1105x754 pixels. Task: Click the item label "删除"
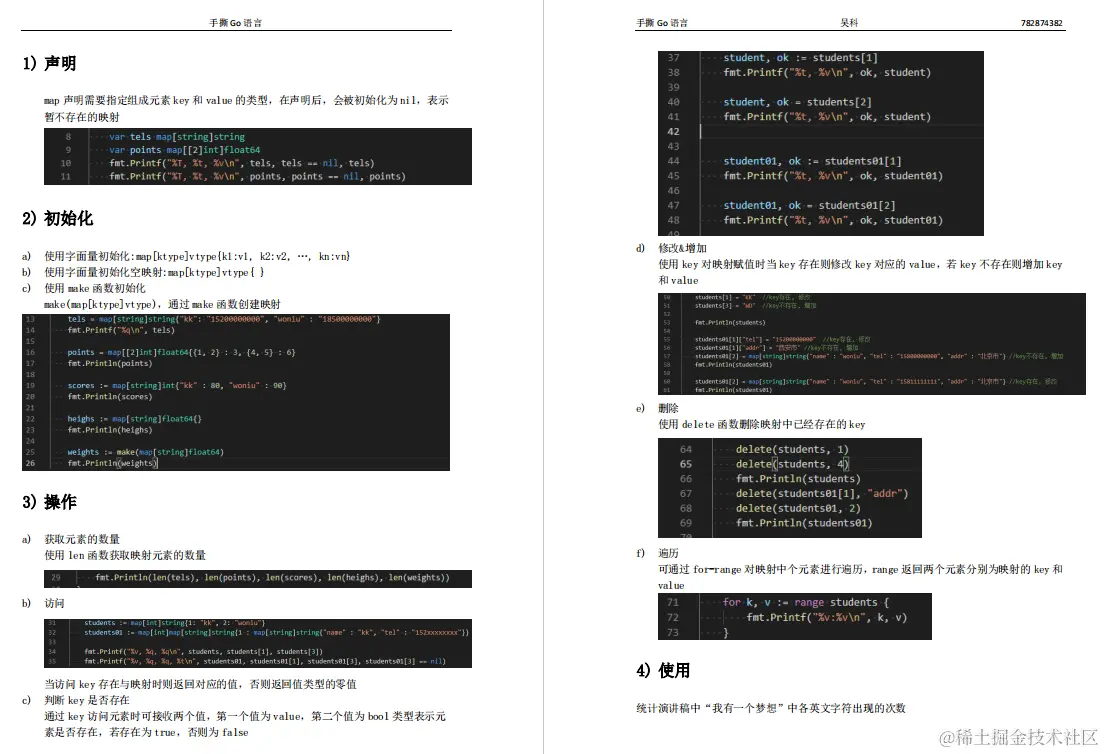pyautogui.click(x=668, y=408)
